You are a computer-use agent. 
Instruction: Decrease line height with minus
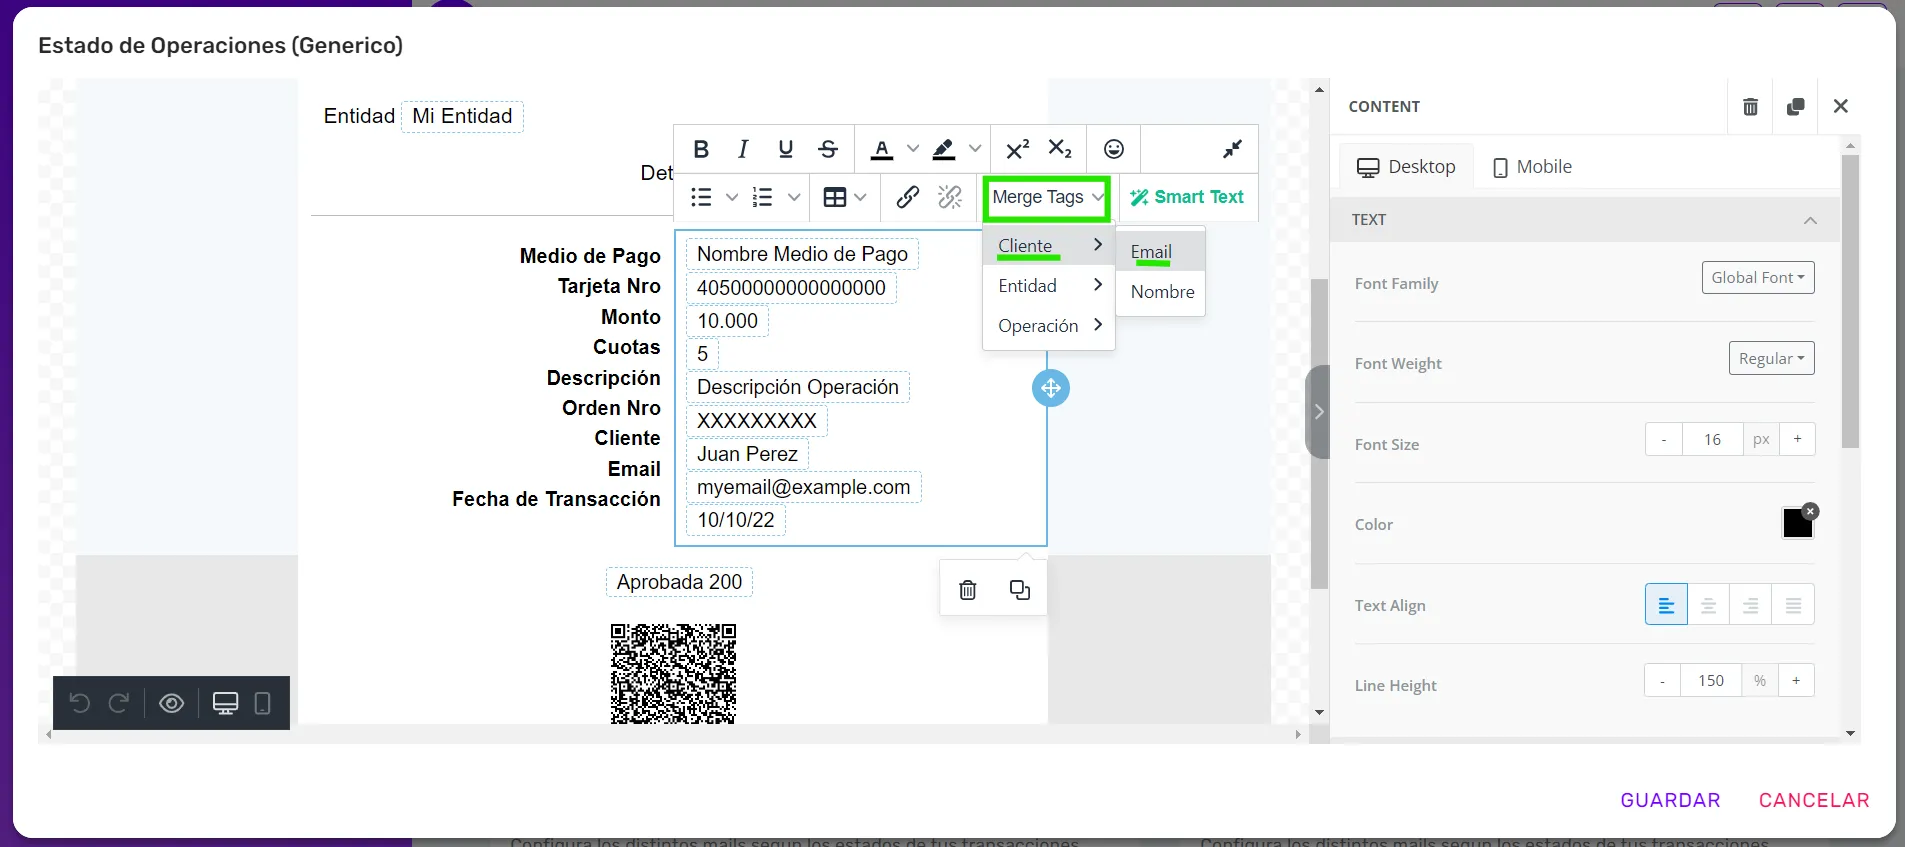1663,681
